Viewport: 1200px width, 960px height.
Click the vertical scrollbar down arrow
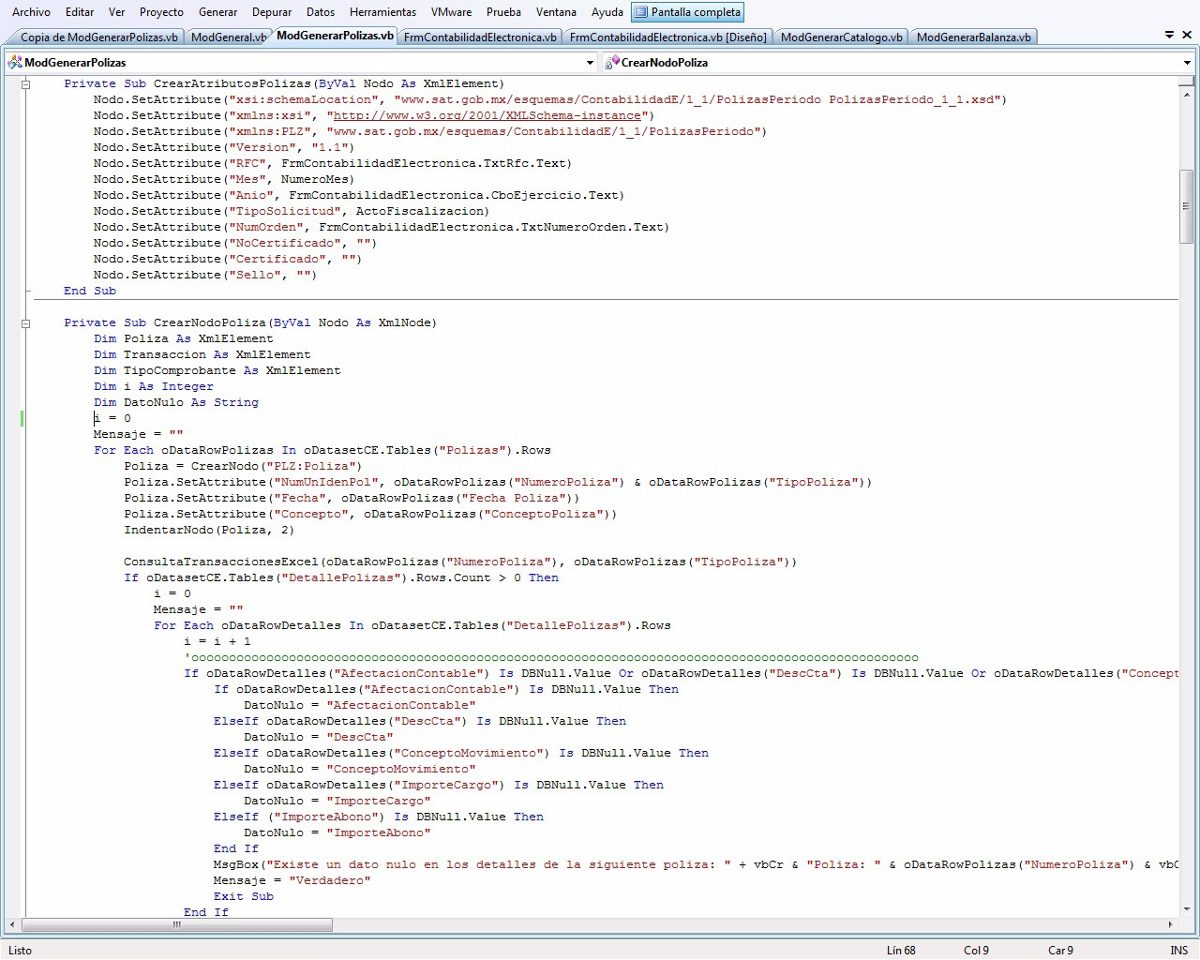[1187, 907]
